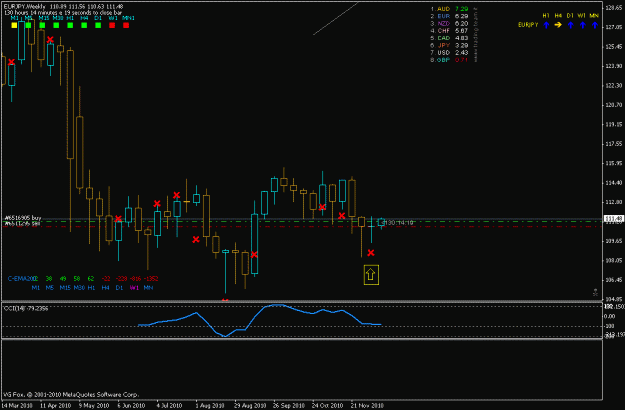Screen dimensions: 625x410
Task: Click the blue MN up arrow in EURJPY row
Action: coord(595,25)
